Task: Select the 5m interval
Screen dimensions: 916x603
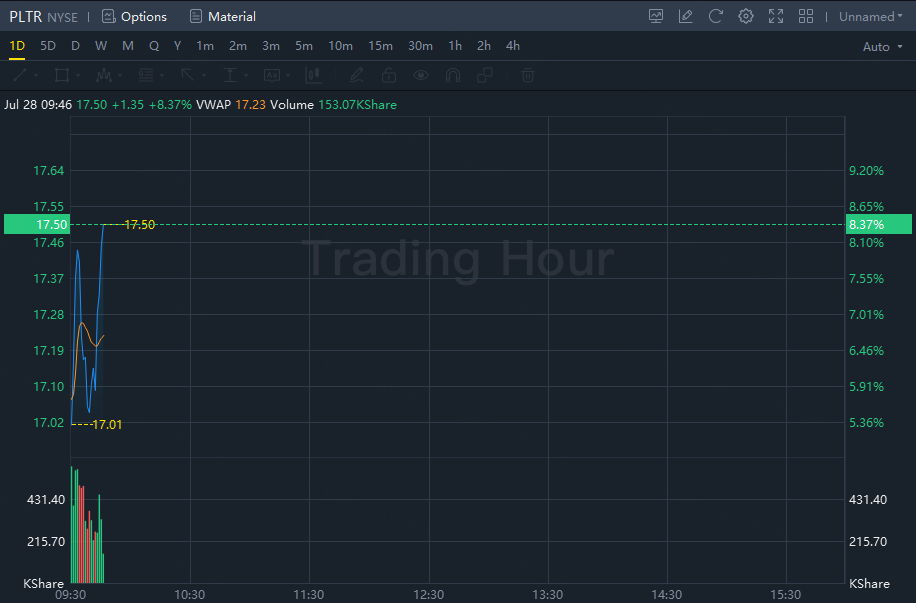Action: tap(304, 46)
